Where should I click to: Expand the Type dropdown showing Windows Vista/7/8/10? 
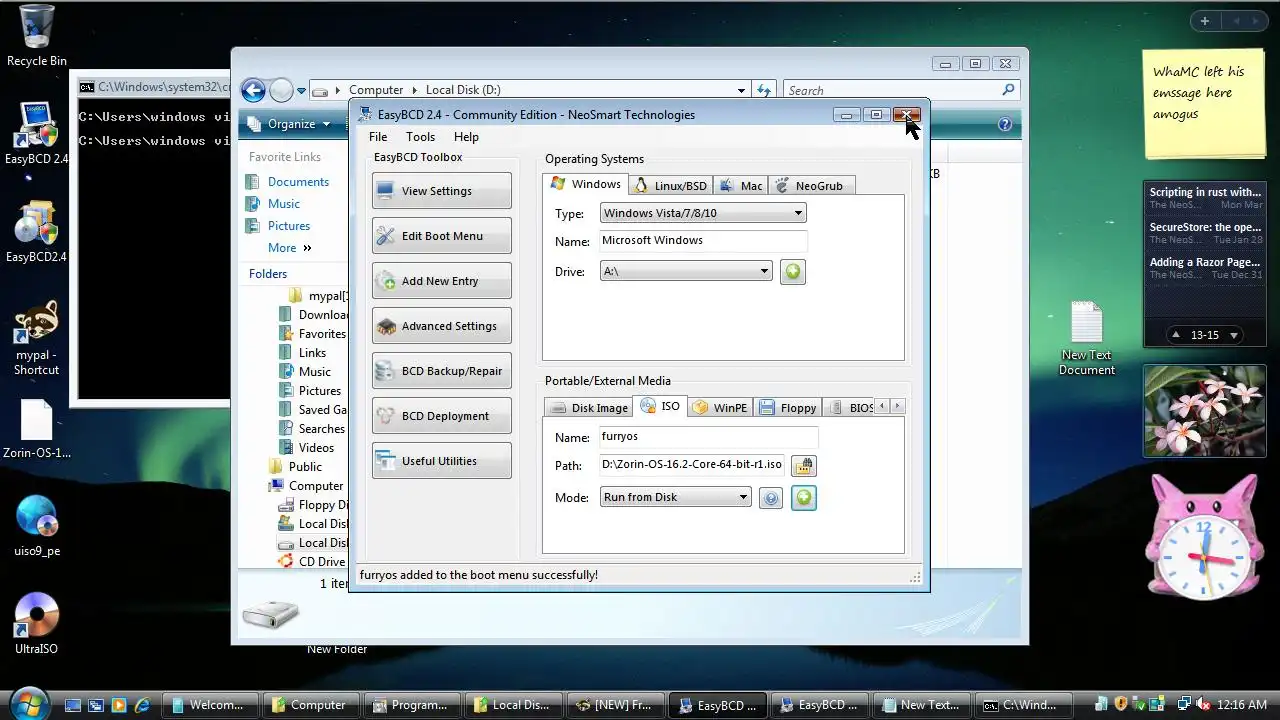click(x=703, y=213)
